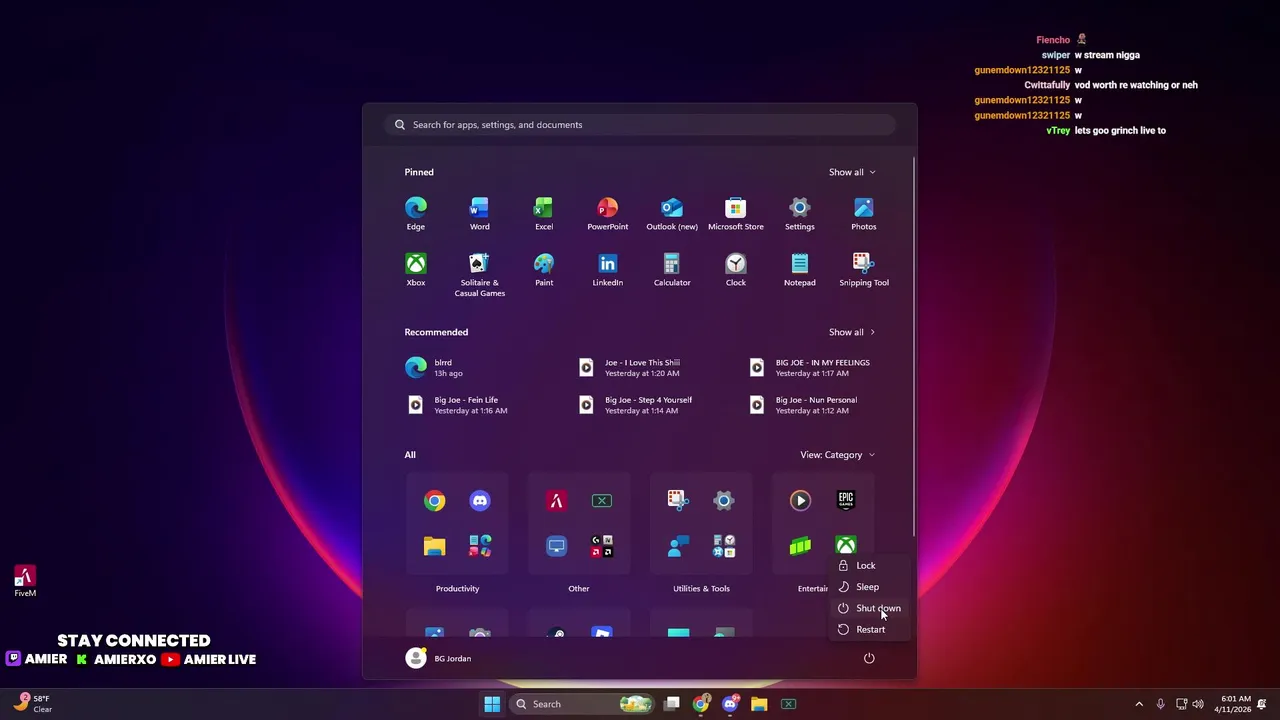Launch the Calculator pinned app
The width and height of the screenshot is (1280, 720).
(x=672, y=269)
